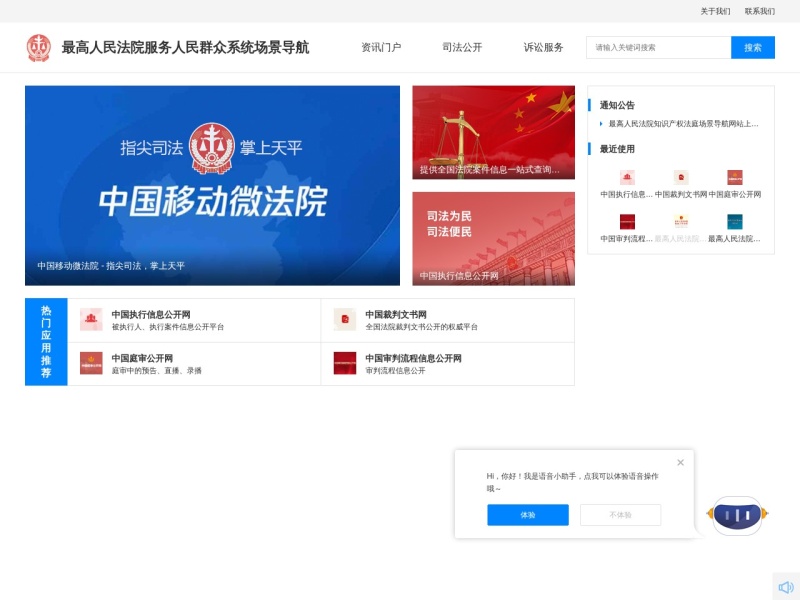
Task: Click the 搜索 search button
Action: point(753,47)
